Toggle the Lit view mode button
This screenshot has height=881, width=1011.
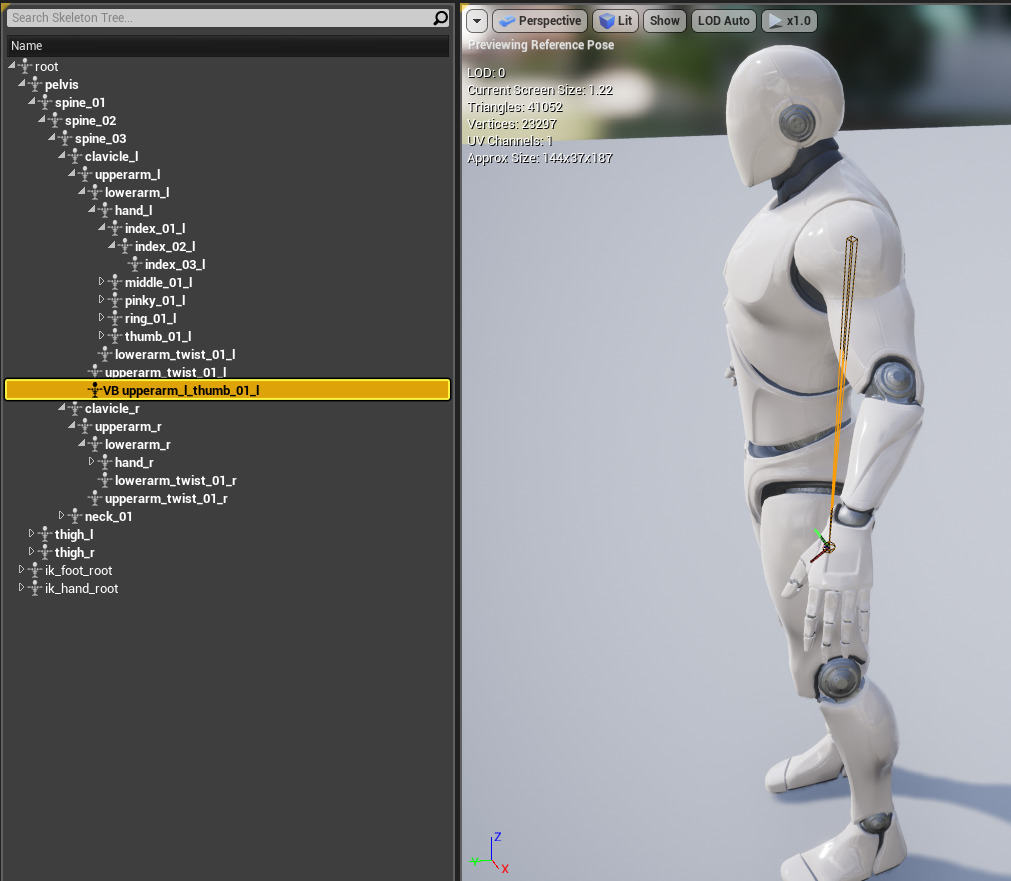pos(615,21)
